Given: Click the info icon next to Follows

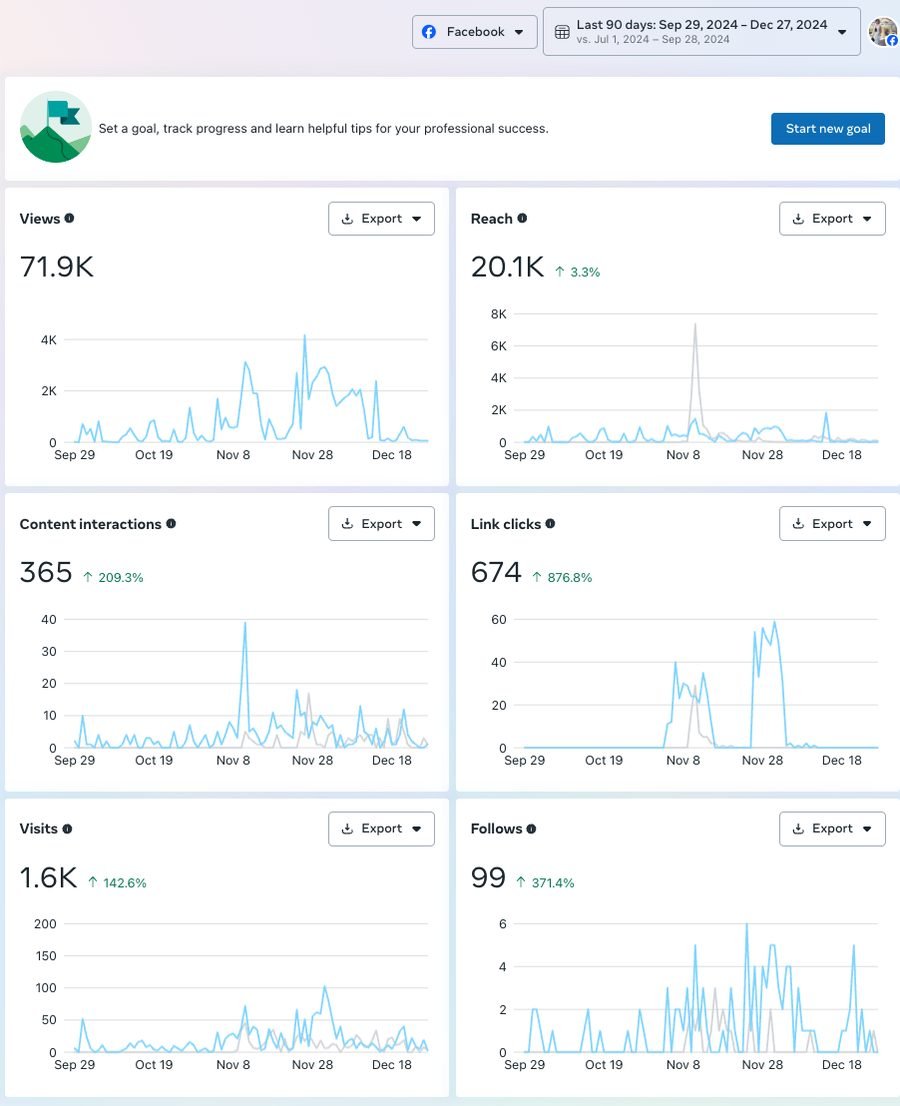Looking at the screenshot, I should pyautogui.click(x=531, y=829).
